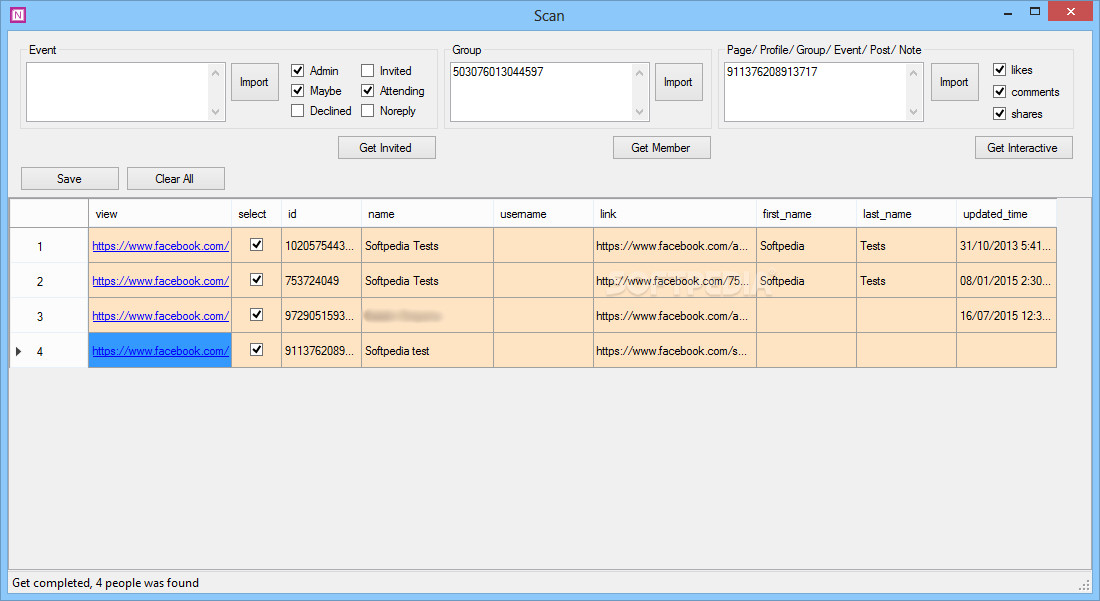
Task: Click Import button in the Group section
Action: click(678, 82)
